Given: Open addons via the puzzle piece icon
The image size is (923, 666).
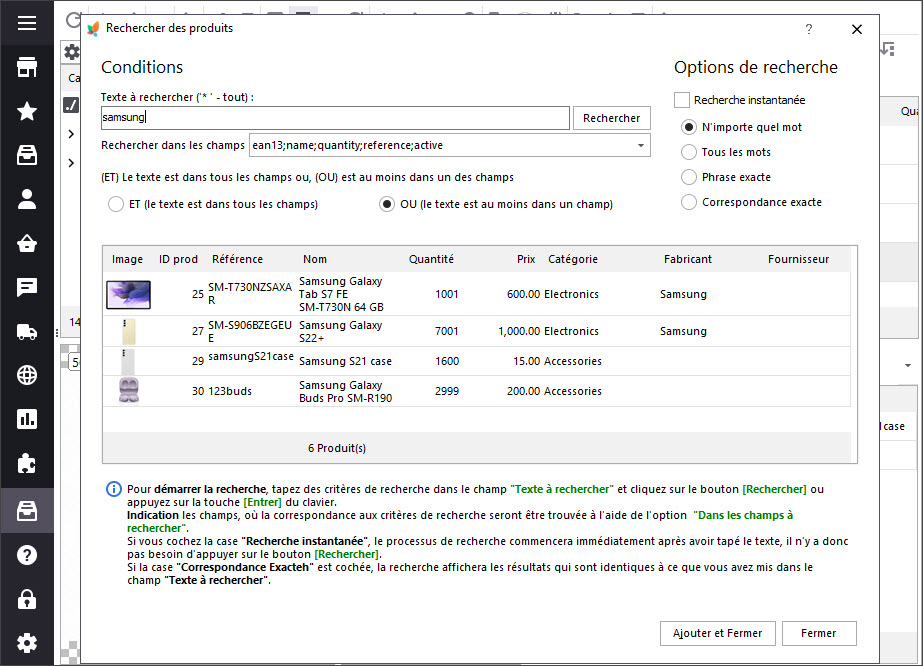Looking at the screenshot, I should tap(27, 463).
